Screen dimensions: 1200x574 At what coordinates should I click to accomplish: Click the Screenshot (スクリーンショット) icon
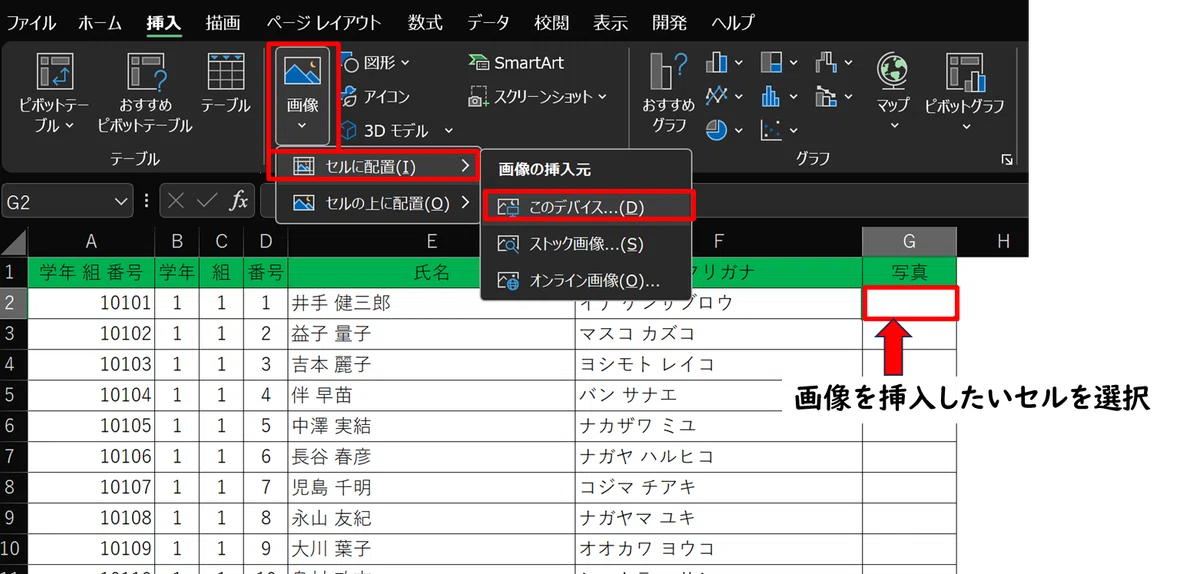[x=478, y=97]
